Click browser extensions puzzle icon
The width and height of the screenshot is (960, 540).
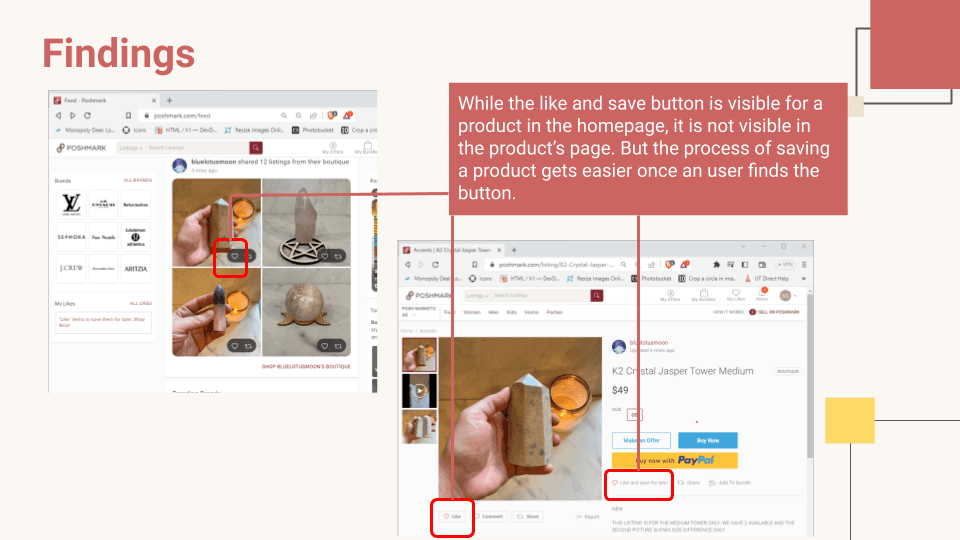(x=716, y=264)
